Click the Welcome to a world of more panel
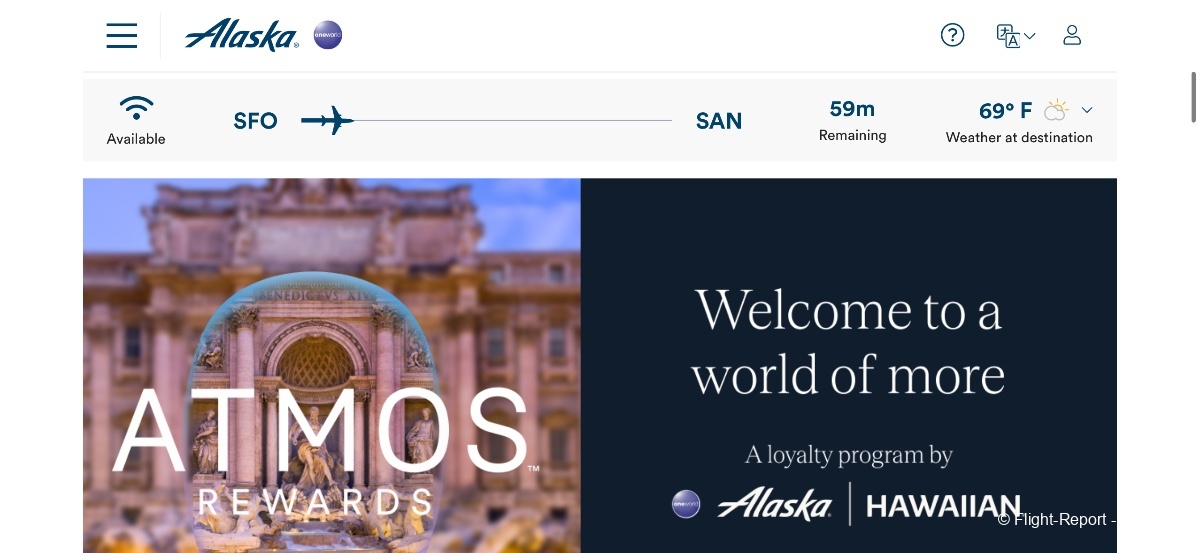Viewport: 1200px width, 553px height. click(x=849, y=366)
